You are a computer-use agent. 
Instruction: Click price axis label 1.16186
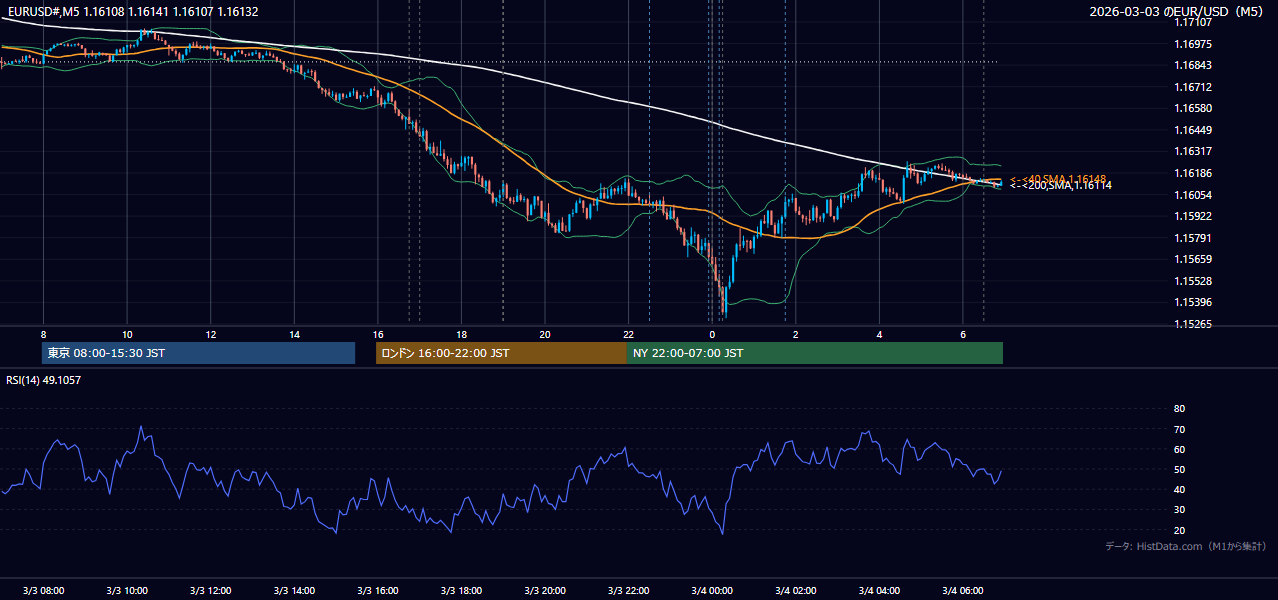tap(1193, 173)
